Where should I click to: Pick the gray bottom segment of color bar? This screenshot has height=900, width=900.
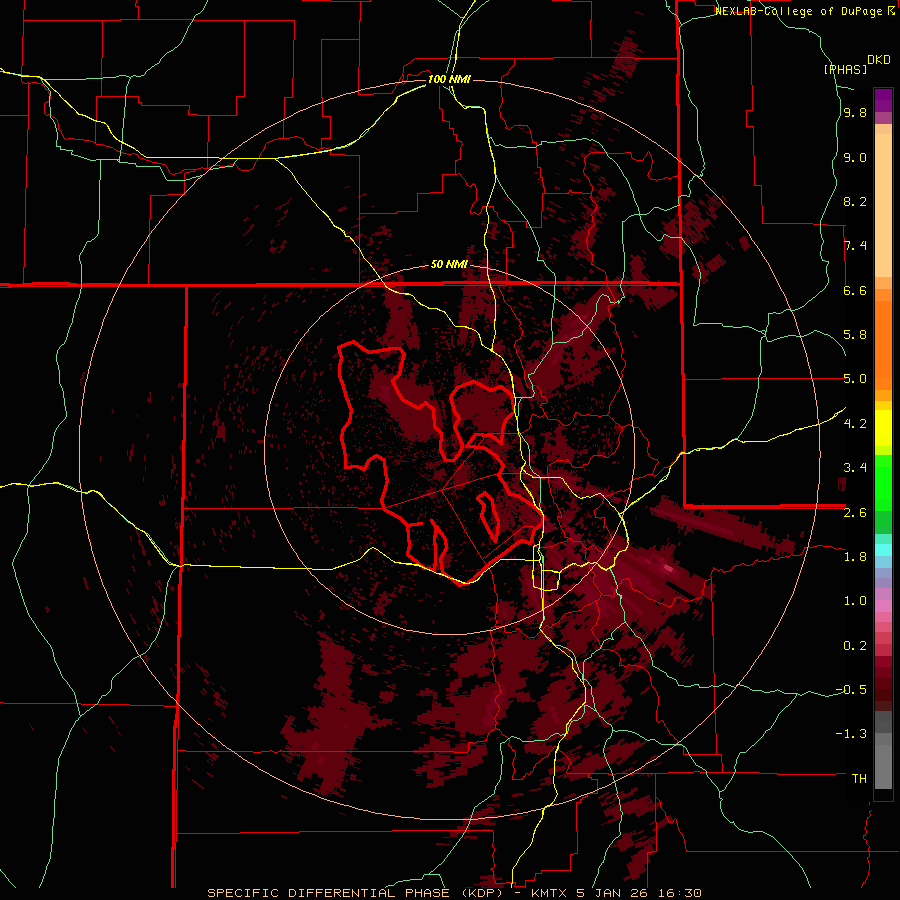point(883,766)
